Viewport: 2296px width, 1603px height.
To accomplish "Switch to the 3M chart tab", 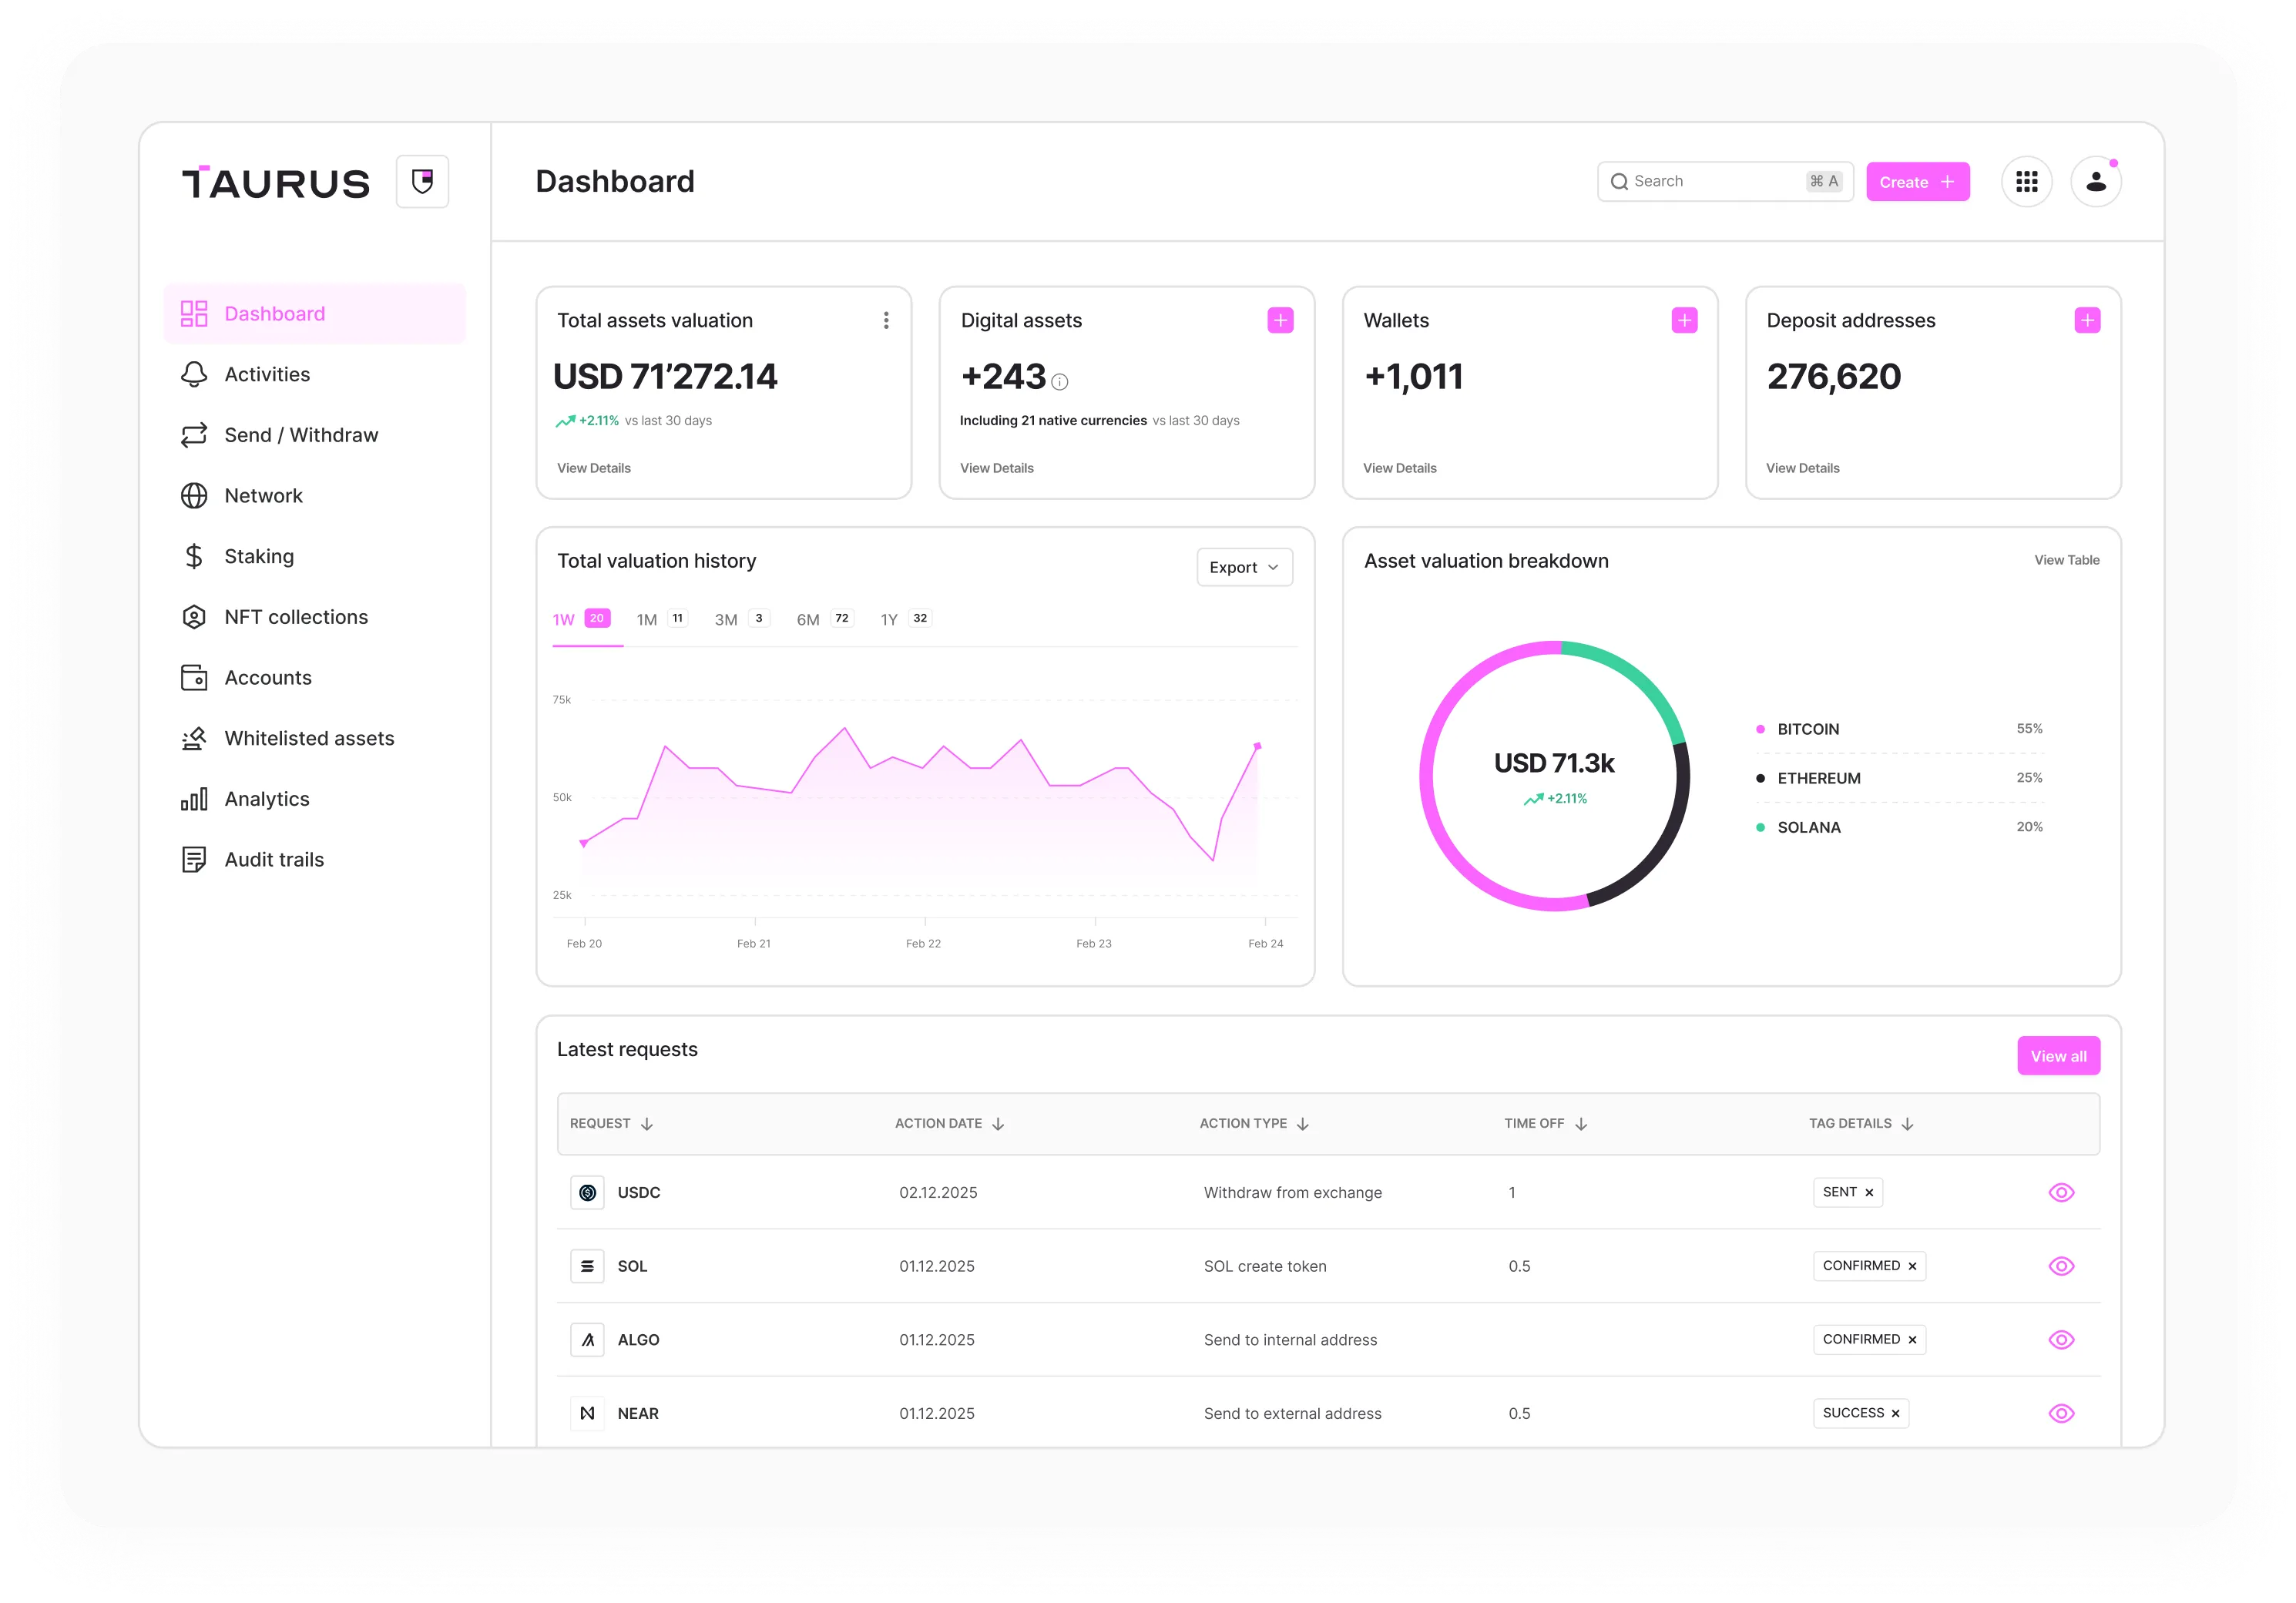I will [x=727, y=619].
